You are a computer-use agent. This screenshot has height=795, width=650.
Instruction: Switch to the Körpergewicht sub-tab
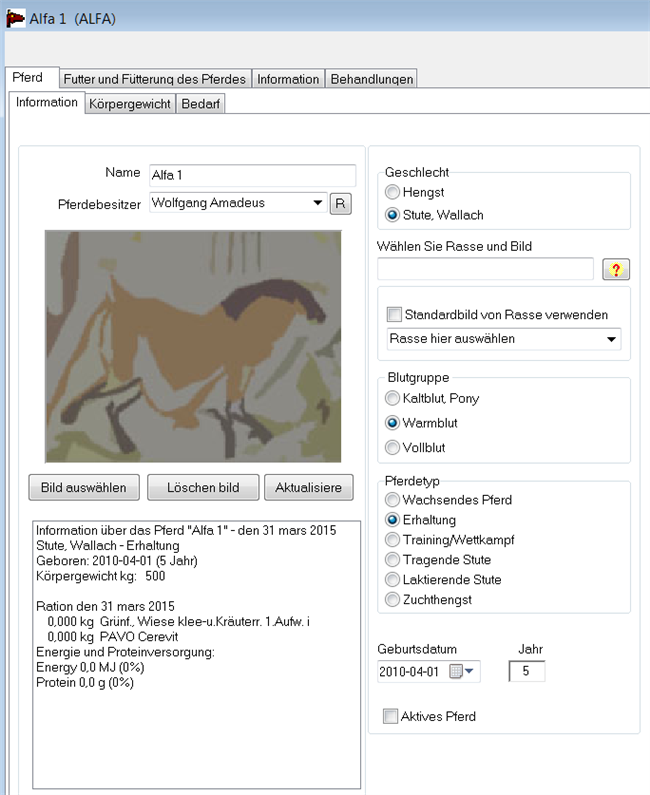pos(130,104)
